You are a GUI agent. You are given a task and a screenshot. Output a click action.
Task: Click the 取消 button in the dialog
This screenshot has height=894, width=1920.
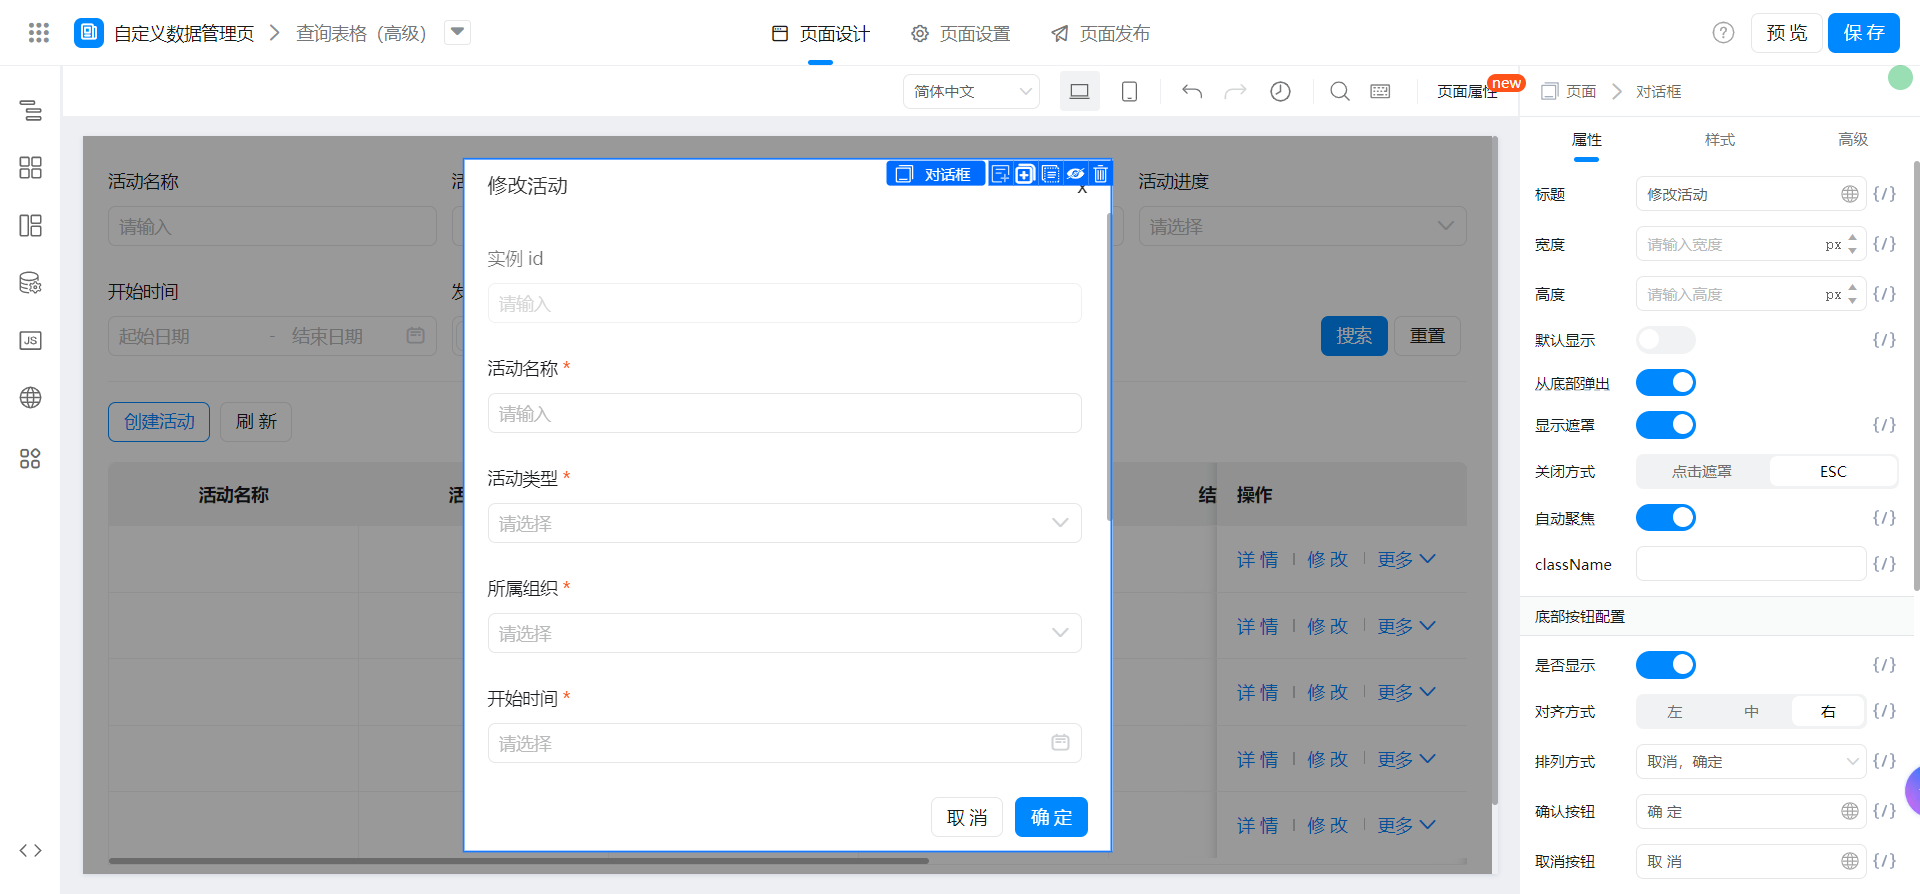click(967, 817)
